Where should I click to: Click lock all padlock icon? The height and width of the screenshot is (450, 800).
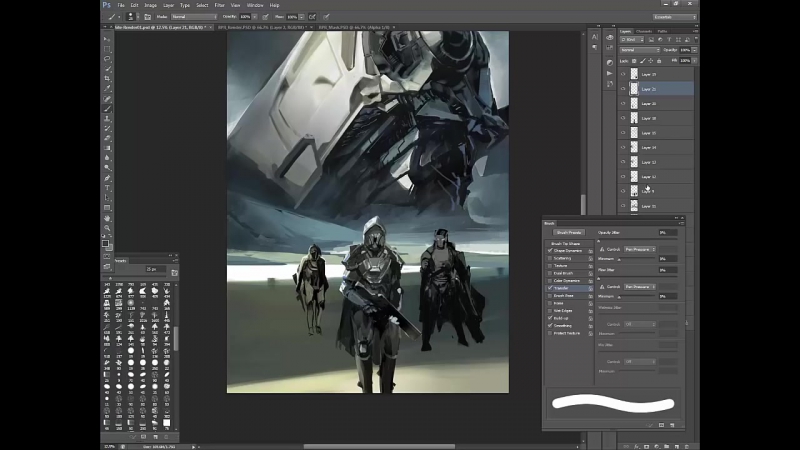659,61
